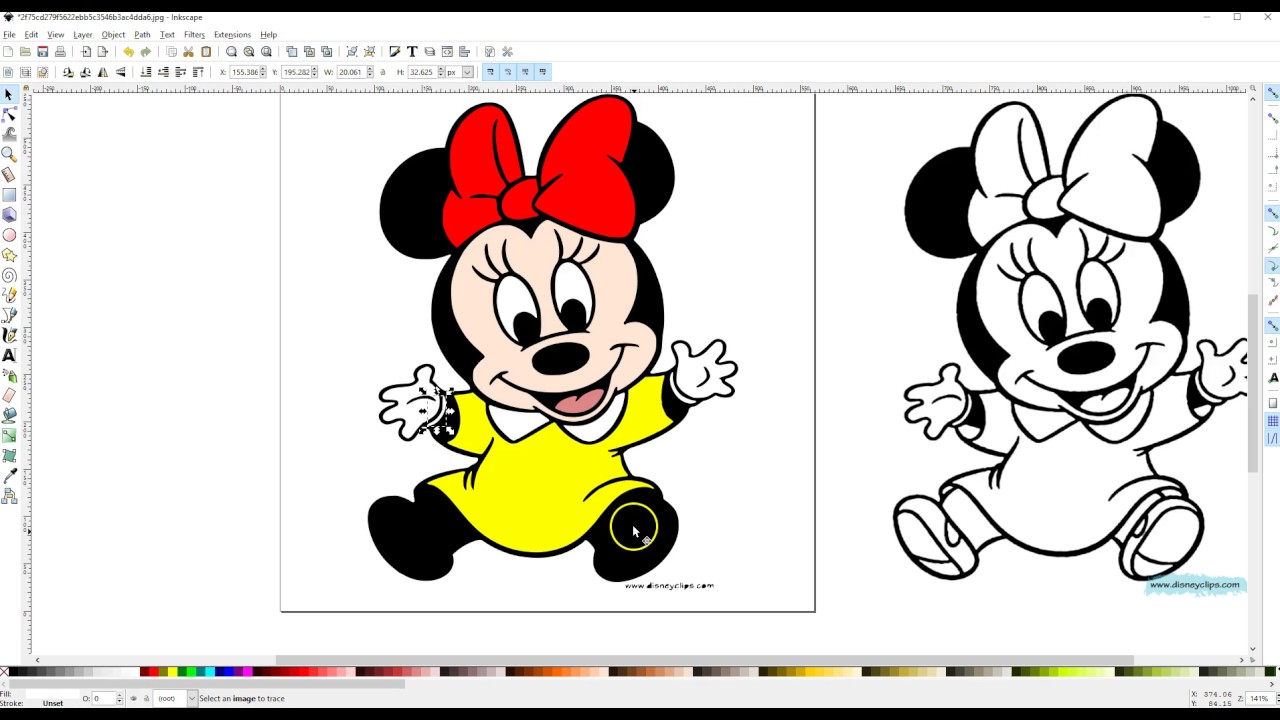Toggle layer lock icon in status bar

pyautogui.click(x=146, y=698)
